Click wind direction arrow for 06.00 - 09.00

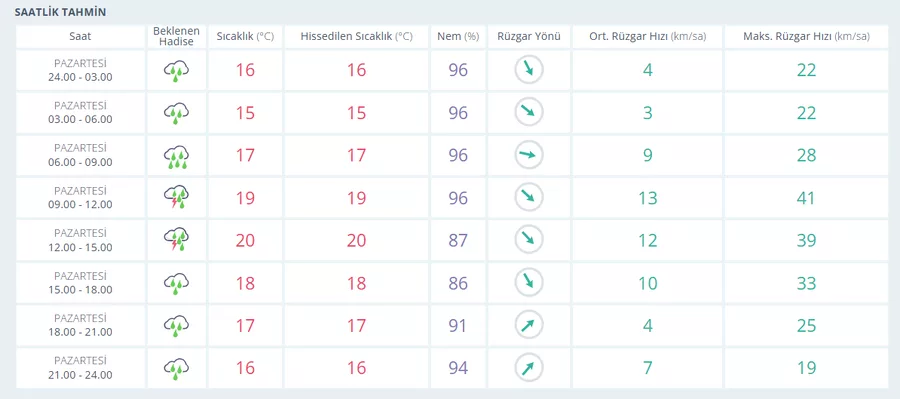coord(529,155)
